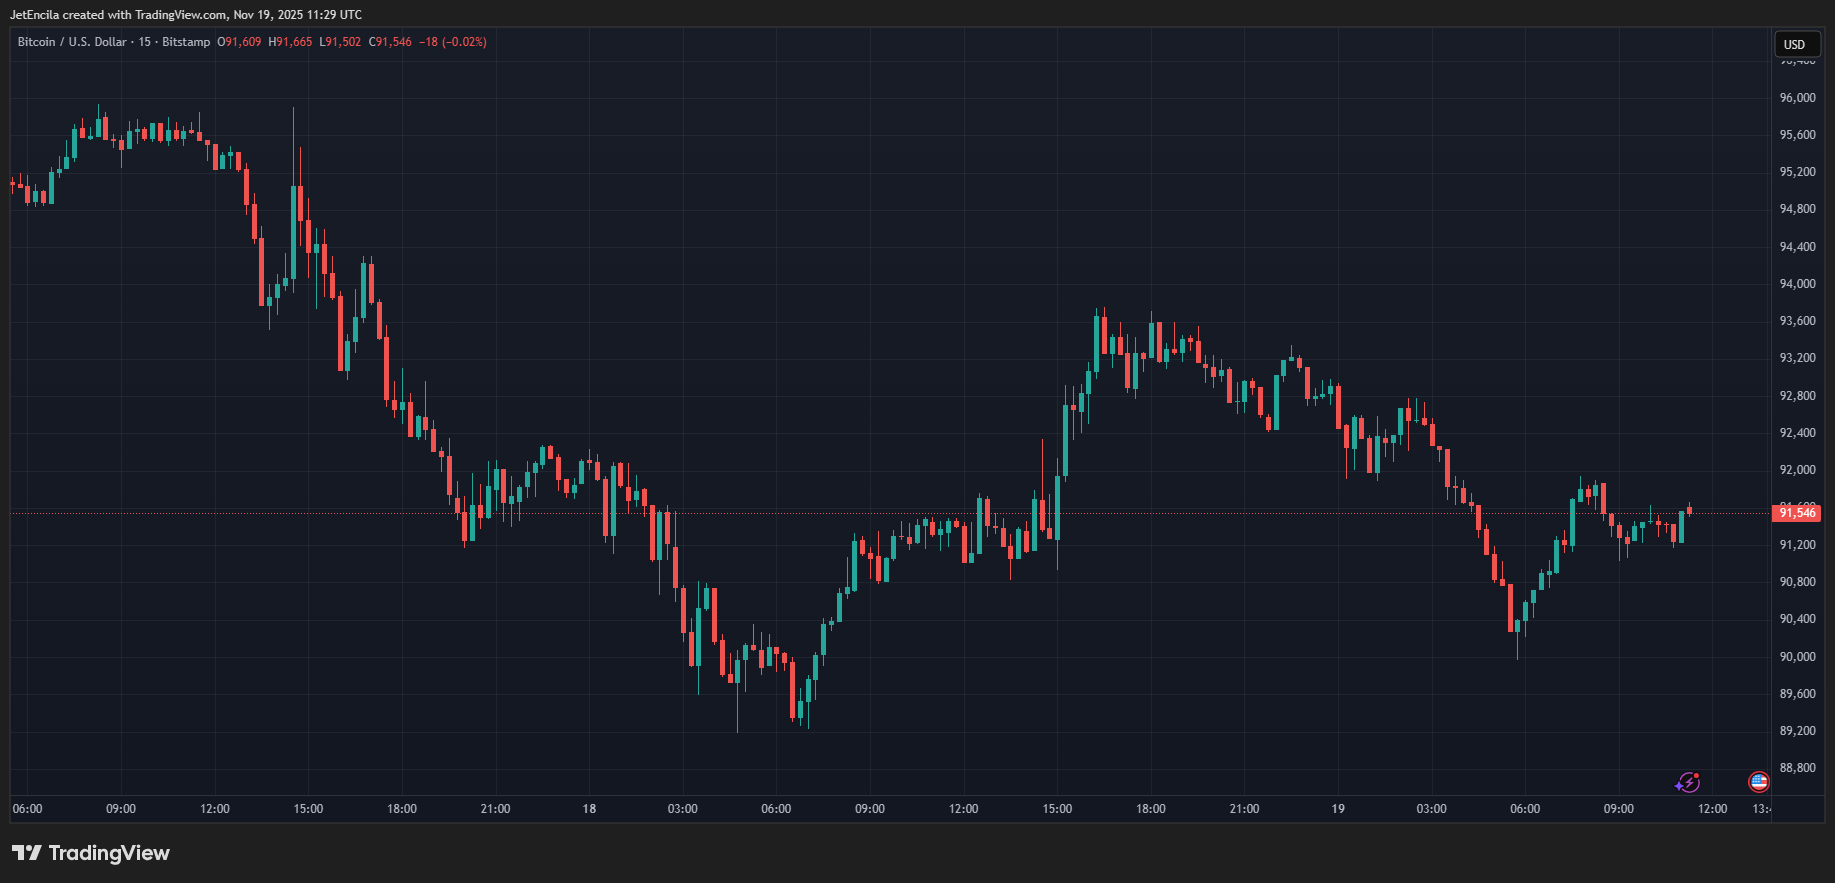Click the 94,000 level on price axis
This screenshot has height=883, width=1835.
(x=1797, y=284)
